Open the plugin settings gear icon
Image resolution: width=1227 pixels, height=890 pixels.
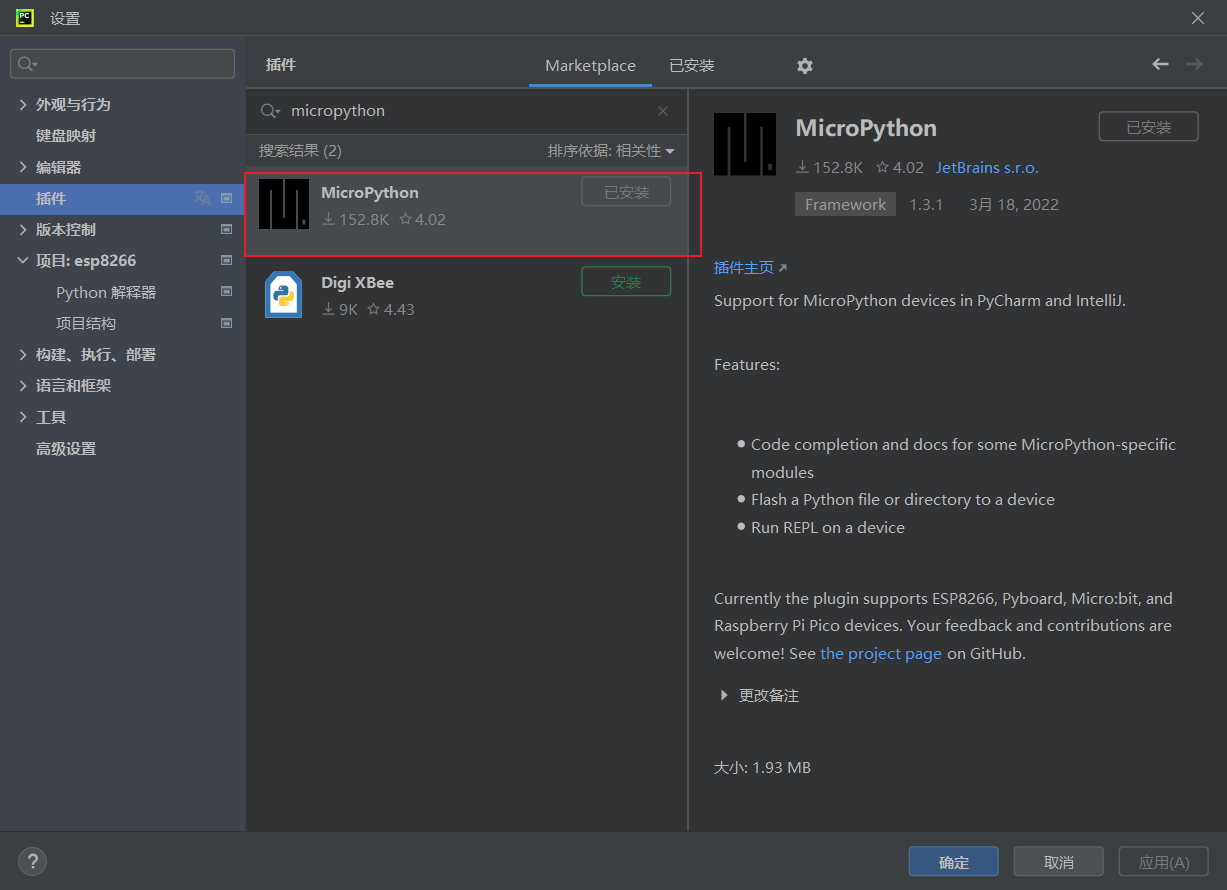[805, 66]
